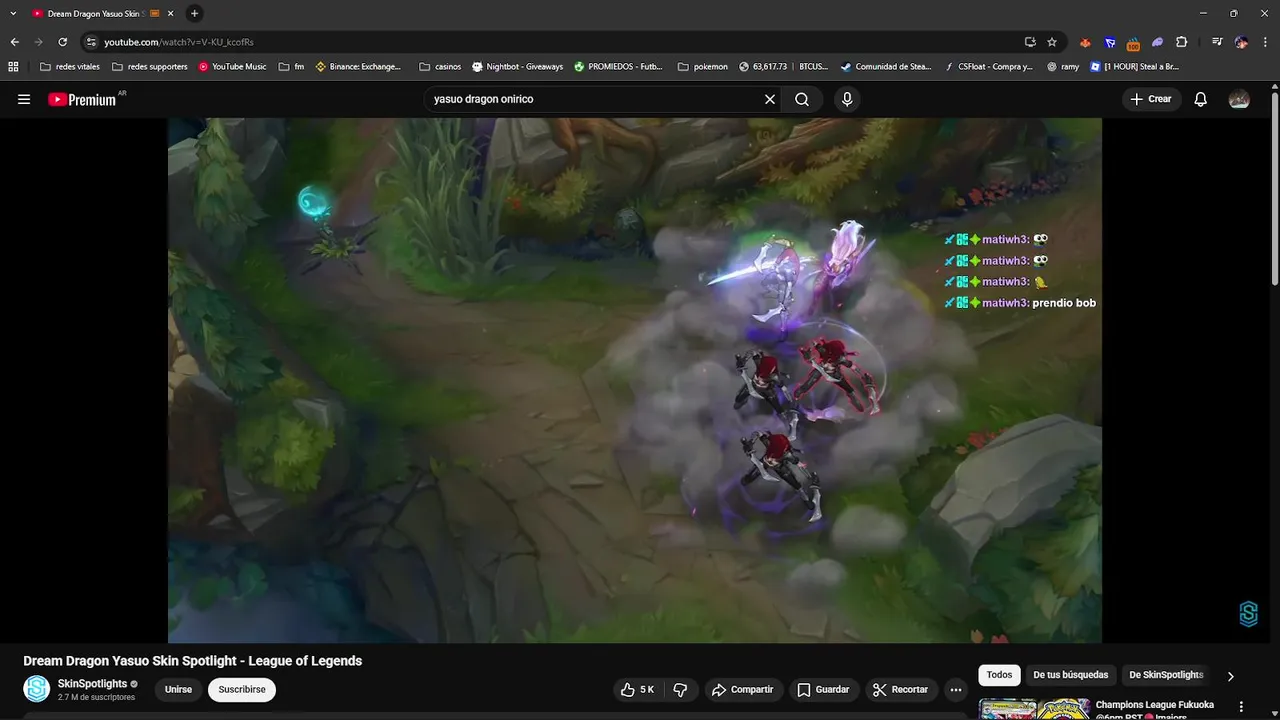Image resolution: width=1280 pixels, height=720 pixels.
Task: Bookmark this page with star icon
Action: 1052,42
